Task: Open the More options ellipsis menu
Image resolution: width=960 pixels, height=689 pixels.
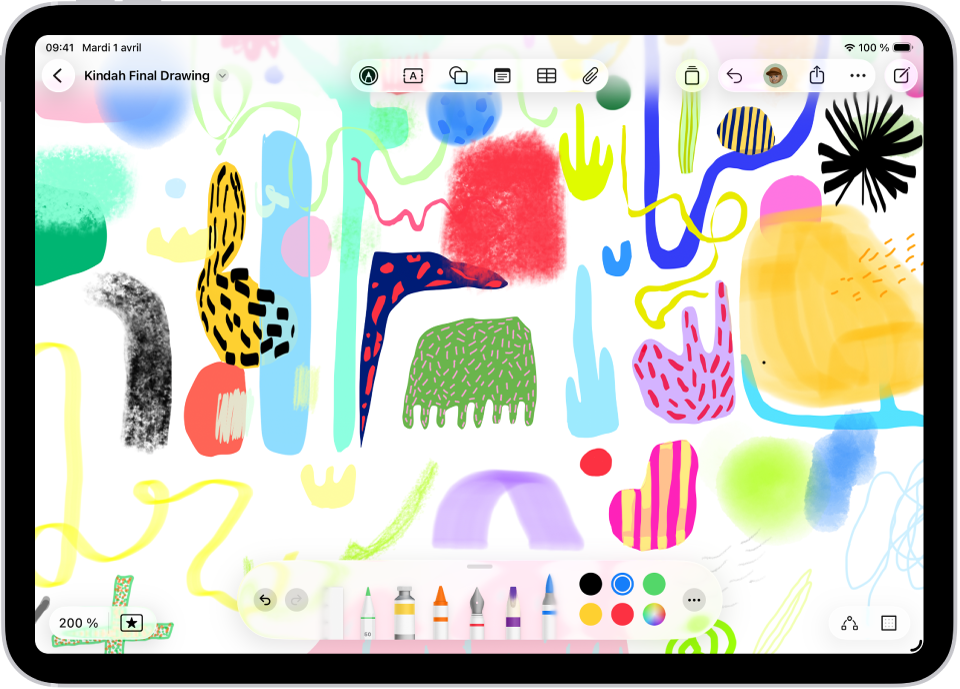Action: (858, 75)
